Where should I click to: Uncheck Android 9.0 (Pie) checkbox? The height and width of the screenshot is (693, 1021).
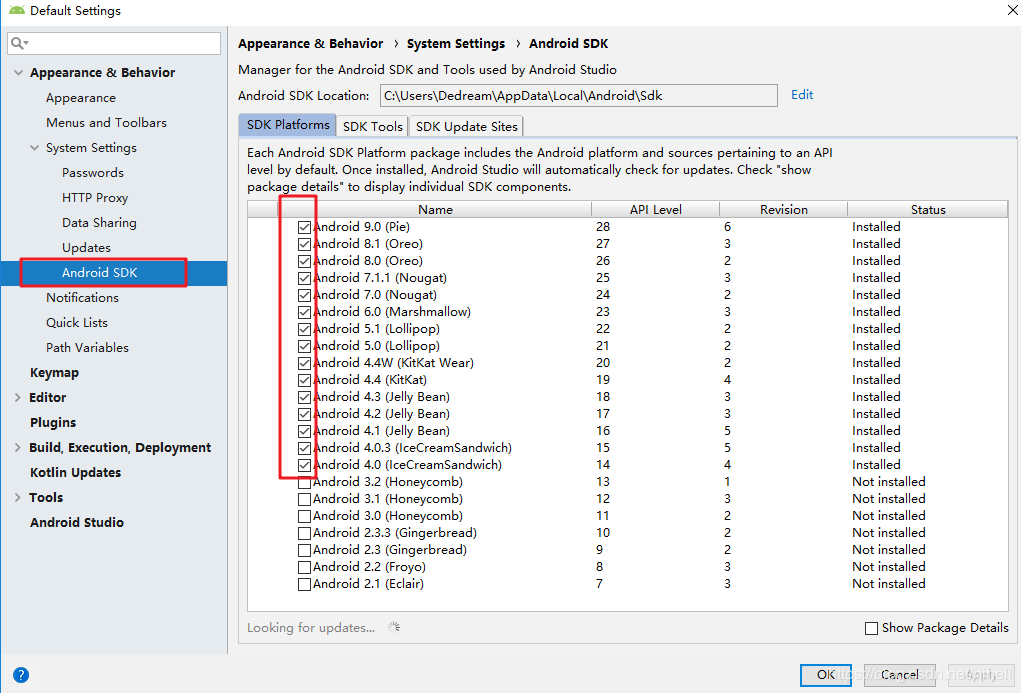pyautogui.click(x=304, y=227)
